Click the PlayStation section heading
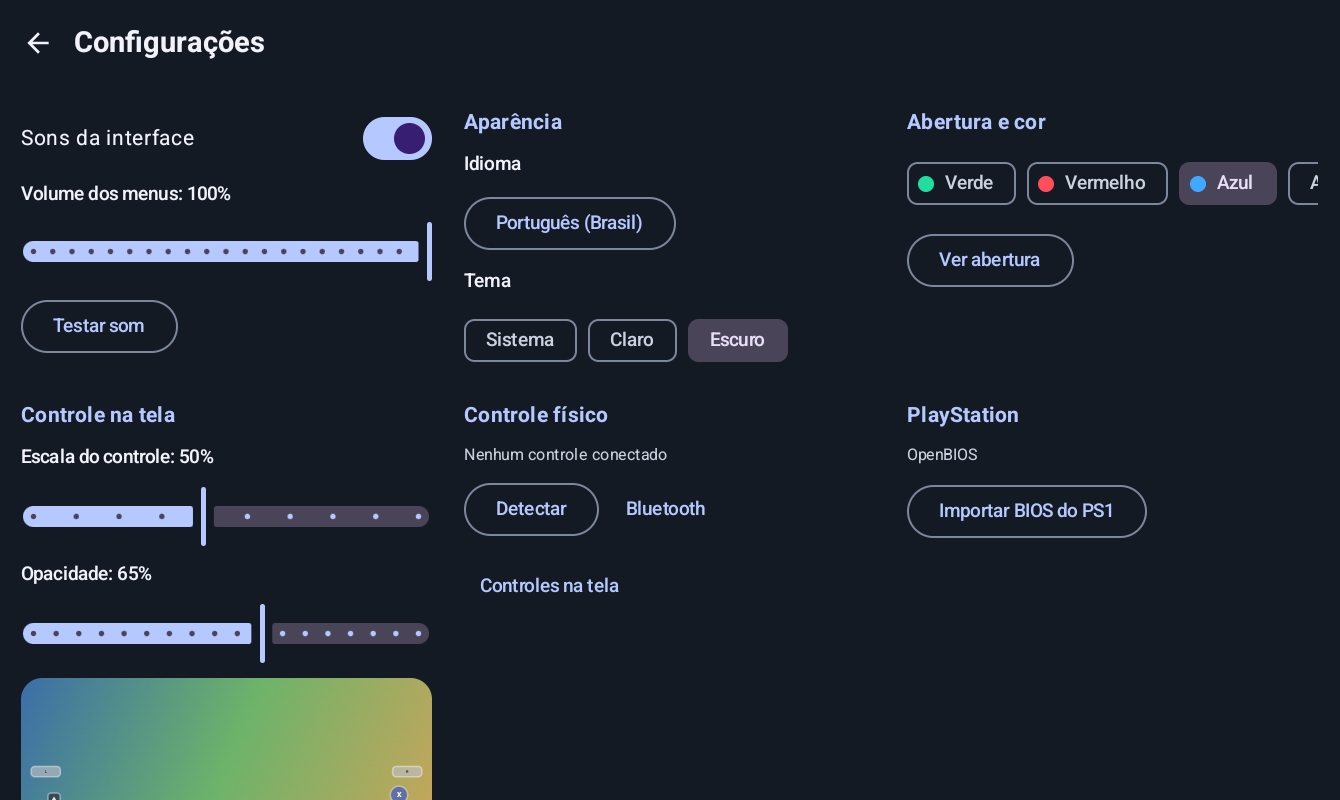The height and width of the screenshot is (800, 1340). (x=963, y=415)
